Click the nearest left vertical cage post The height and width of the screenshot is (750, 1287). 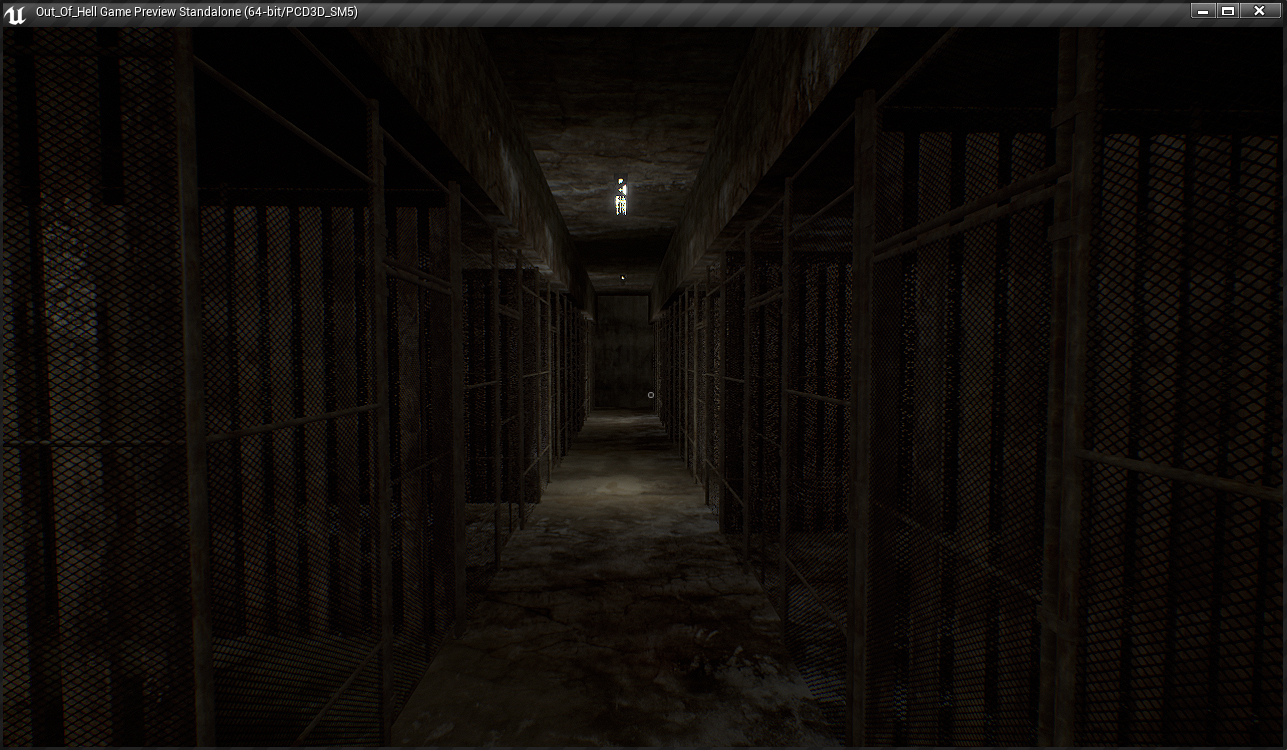tap(193, 400)
